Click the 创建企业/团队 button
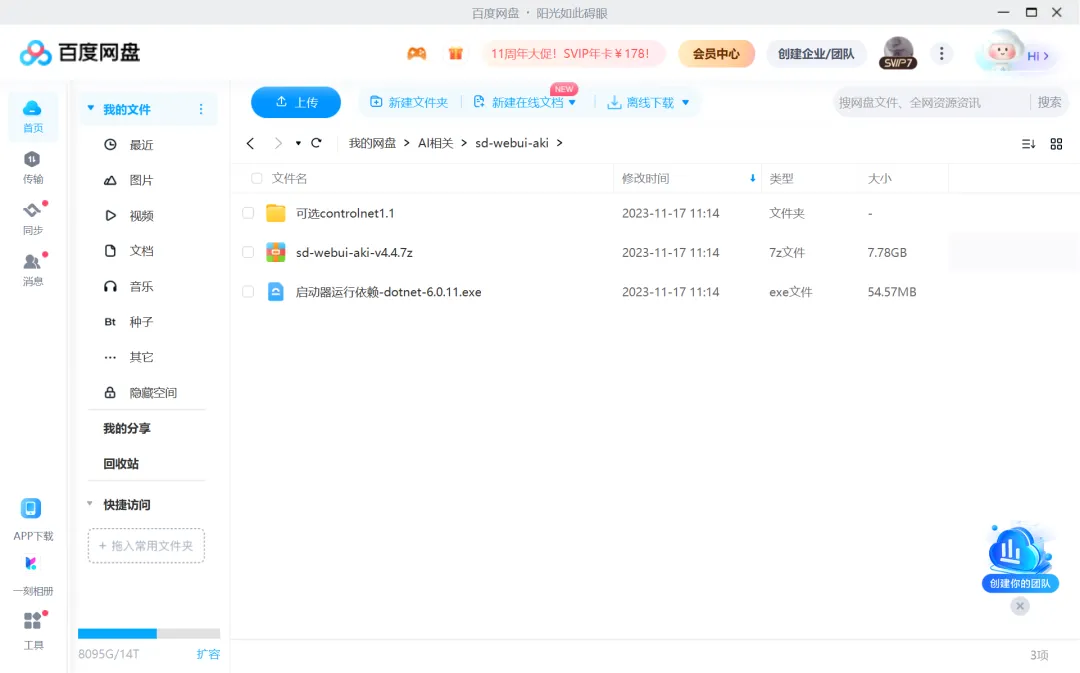Viewport: 1080px width, 673px height. [x=816, y=54]
